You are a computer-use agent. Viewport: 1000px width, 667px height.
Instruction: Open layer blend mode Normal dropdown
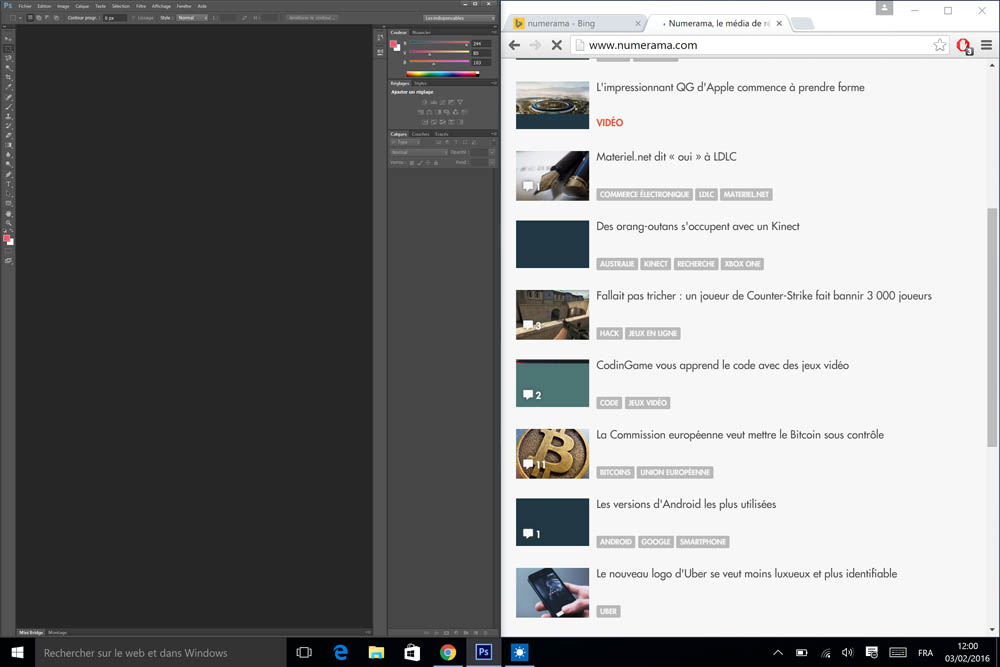click(x=419, y=152)
